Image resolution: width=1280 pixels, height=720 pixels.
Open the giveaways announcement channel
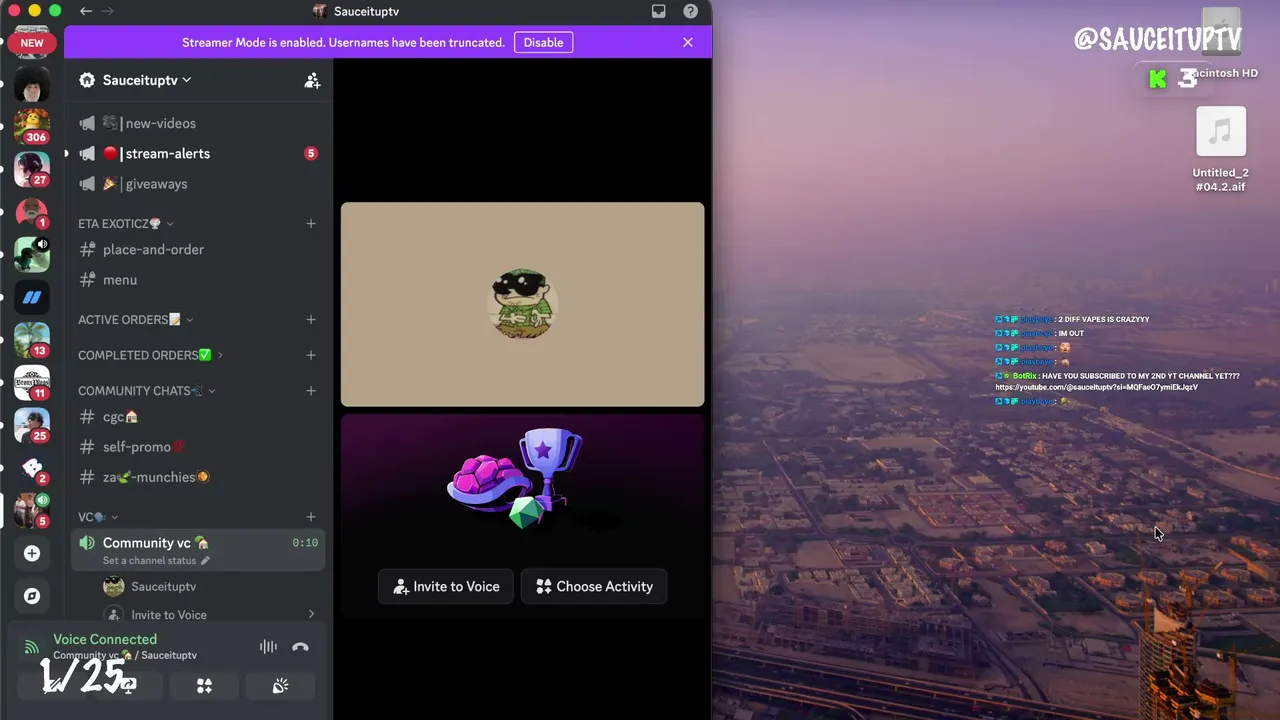[x=198, y=184]
